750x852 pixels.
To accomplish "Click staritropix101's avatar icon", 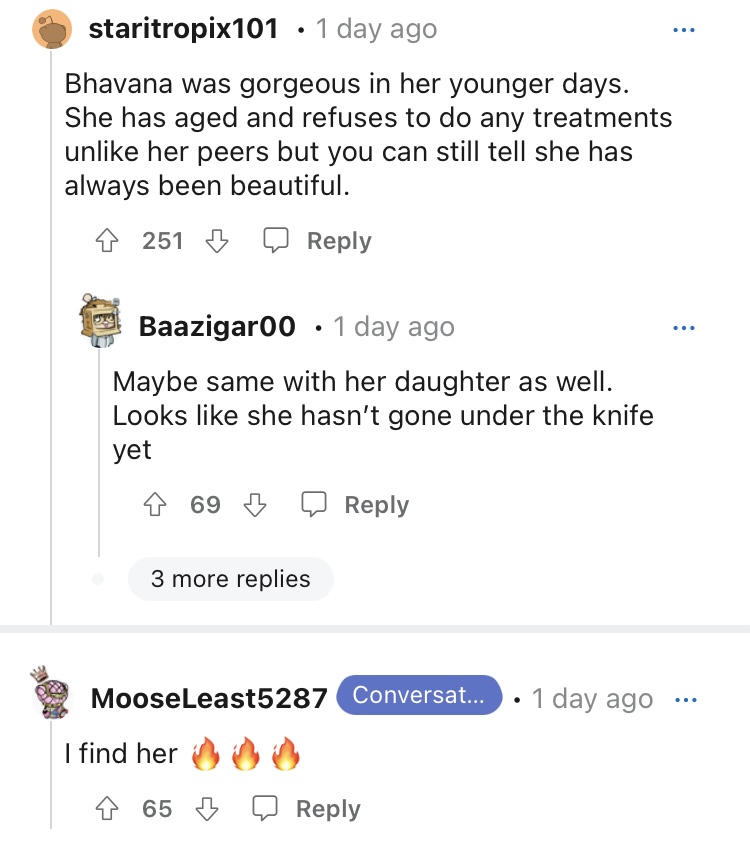I will [51, 30].
